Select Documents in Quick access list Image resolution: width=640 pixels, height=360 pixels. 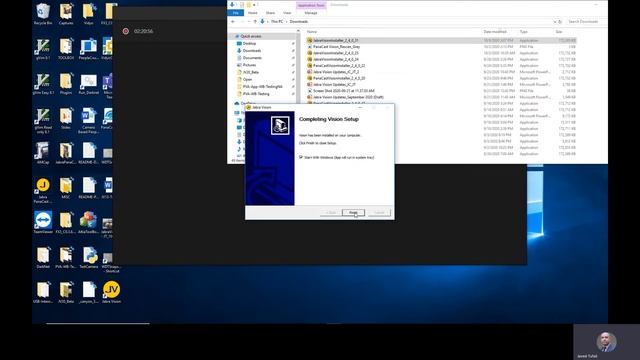252,58
